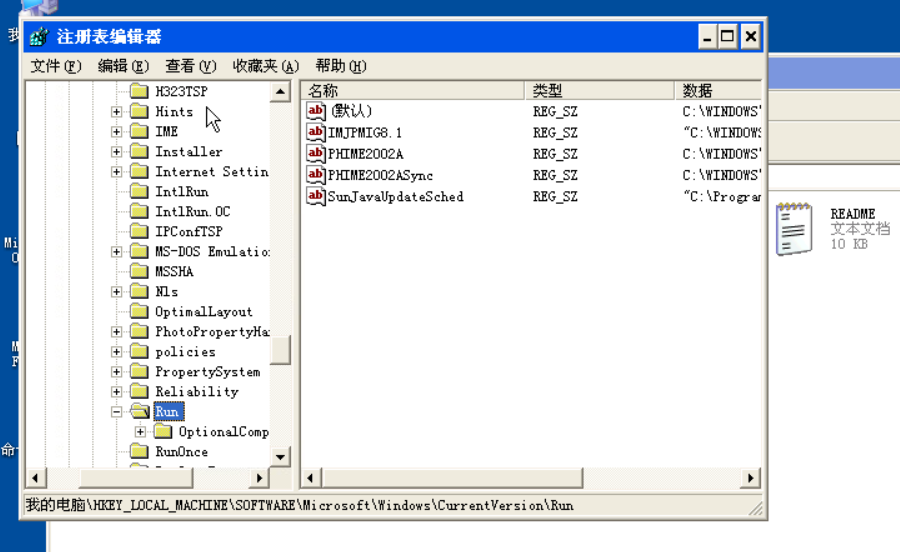Select the IMJPMIG8.1 value name
900x552 pixels.
[364, 133]
